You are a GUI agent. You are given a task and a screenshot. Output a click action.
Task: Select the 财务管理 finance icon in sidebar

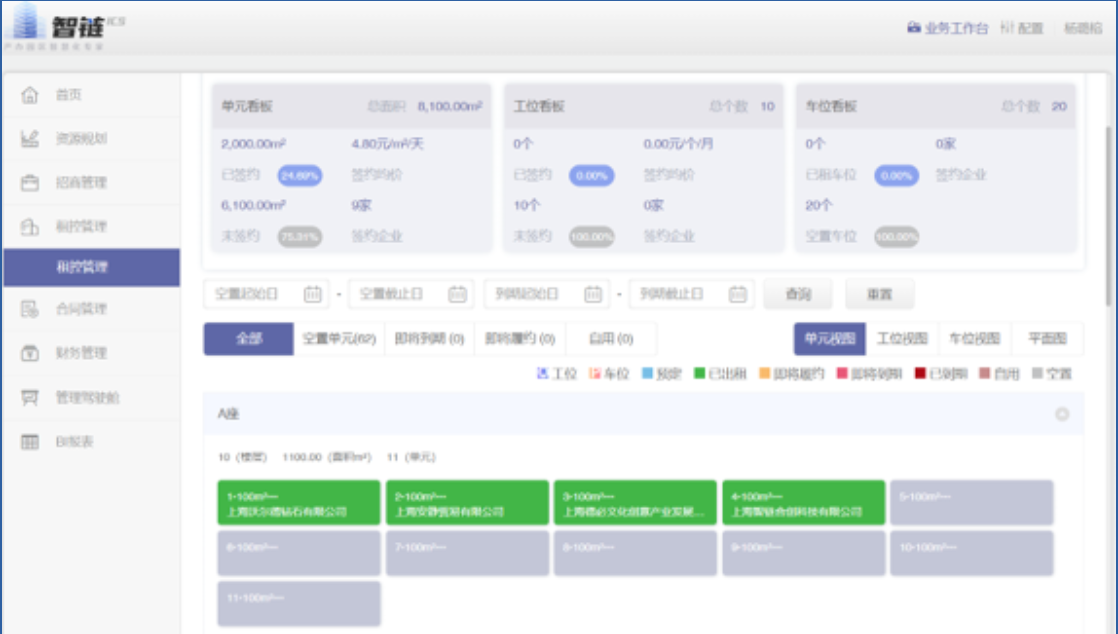click(x=30, y=353)
